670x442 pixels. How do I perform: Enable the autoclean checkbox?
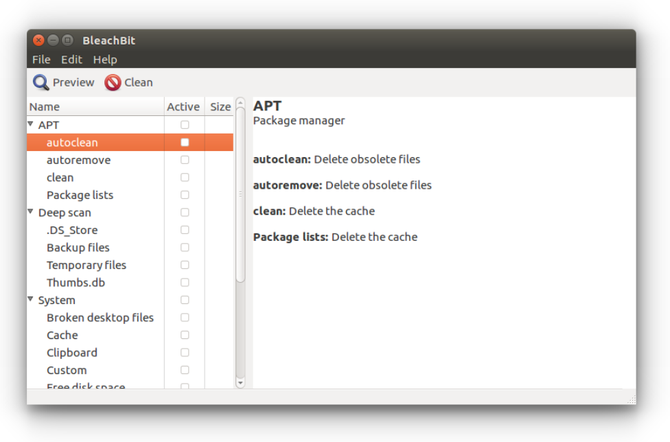[184, 143]
